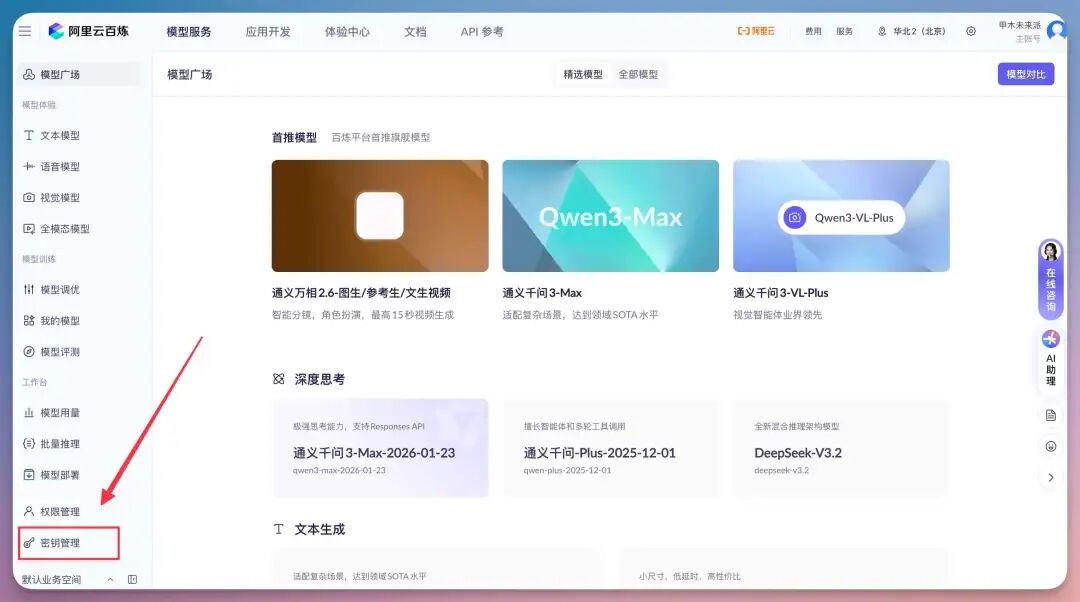
Task: Collapse the sidebar with the panel icon
Action: tap(132, 580)
